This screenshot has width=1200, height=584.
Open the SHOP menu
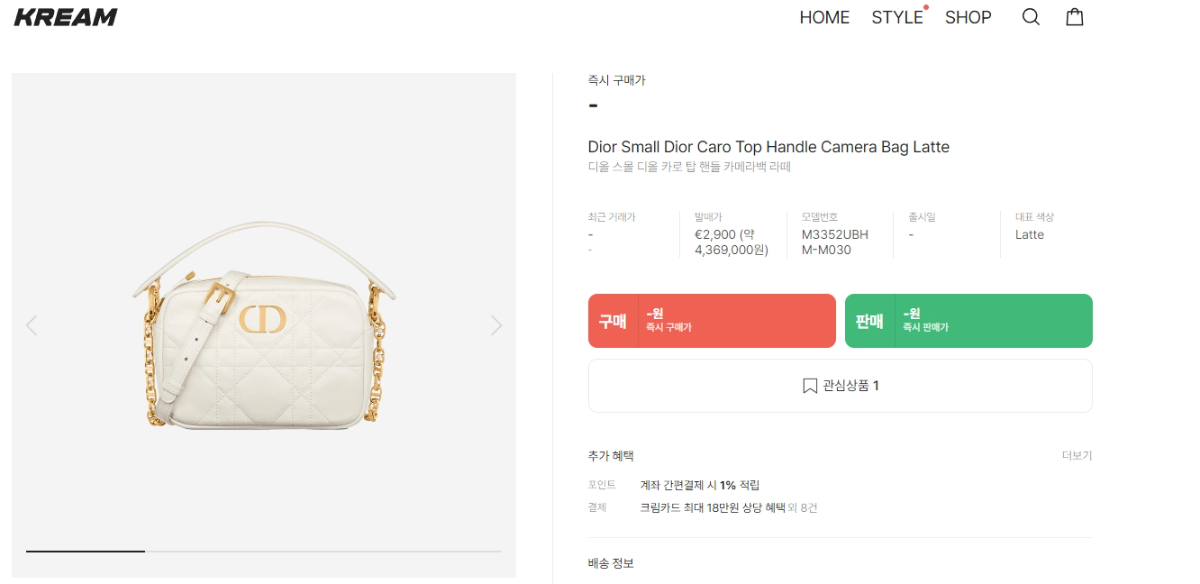(x=968, y=17)
